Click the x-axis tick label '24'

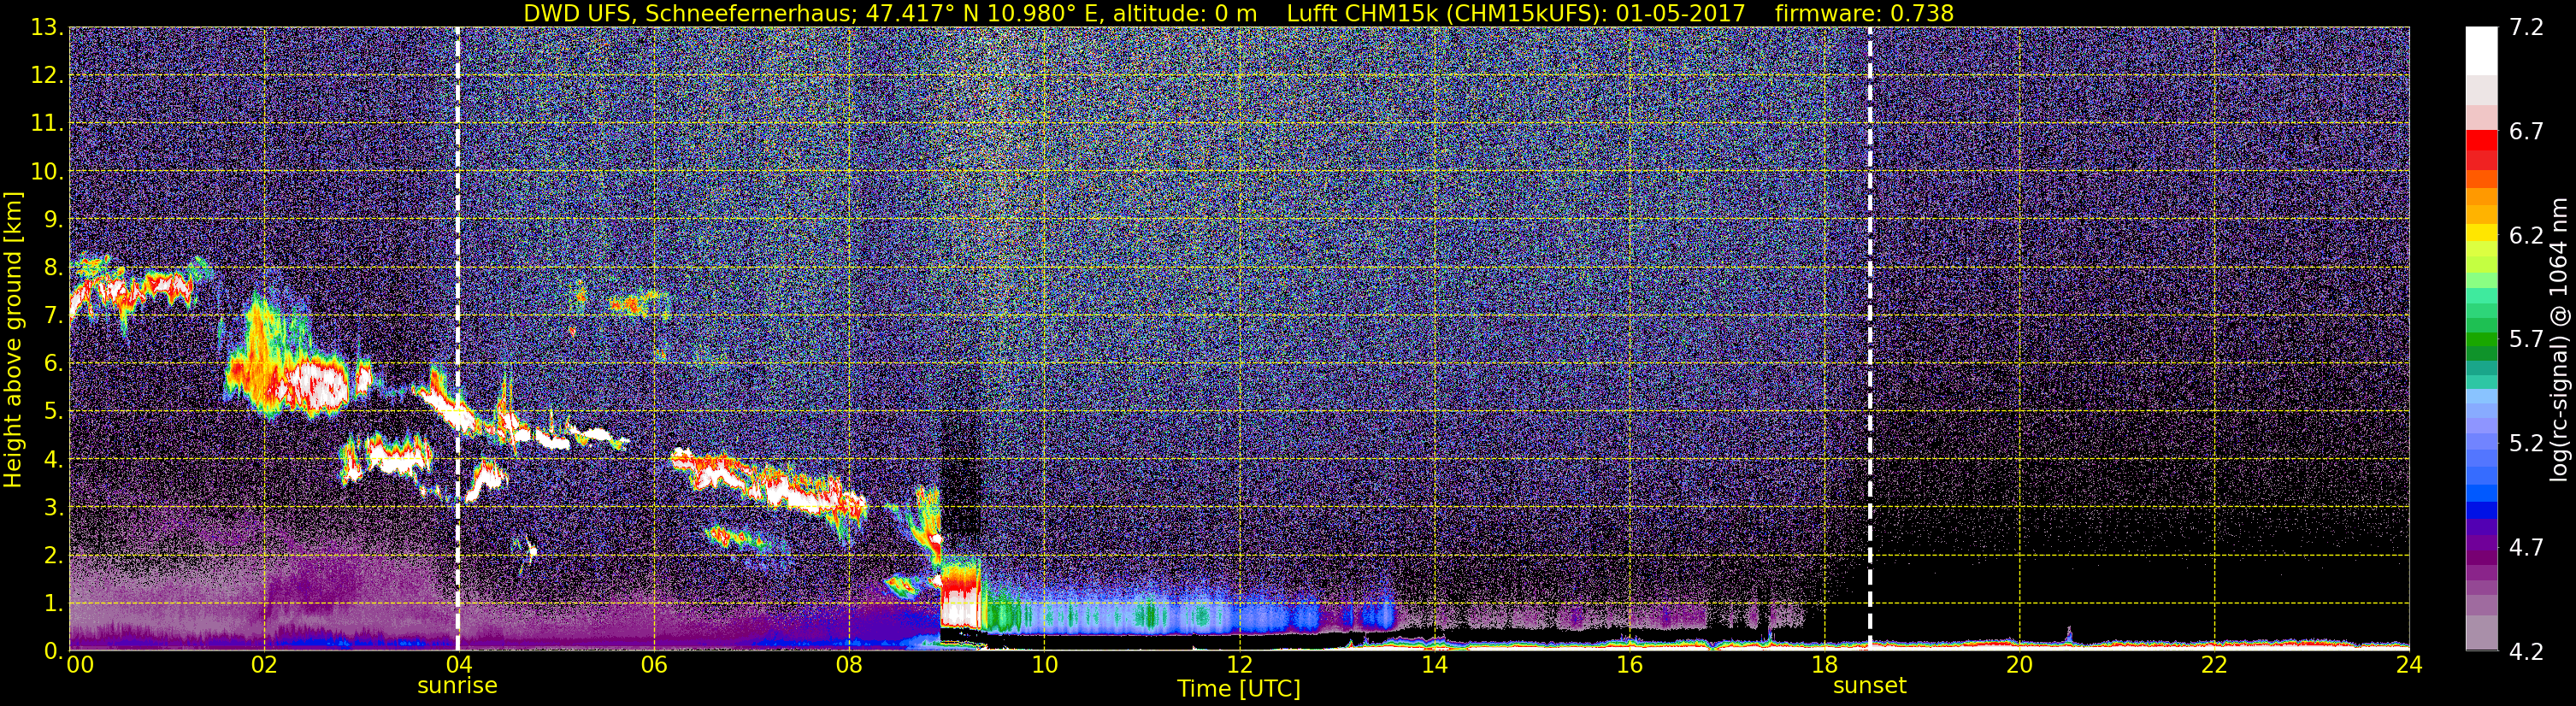pos(2409,665)
